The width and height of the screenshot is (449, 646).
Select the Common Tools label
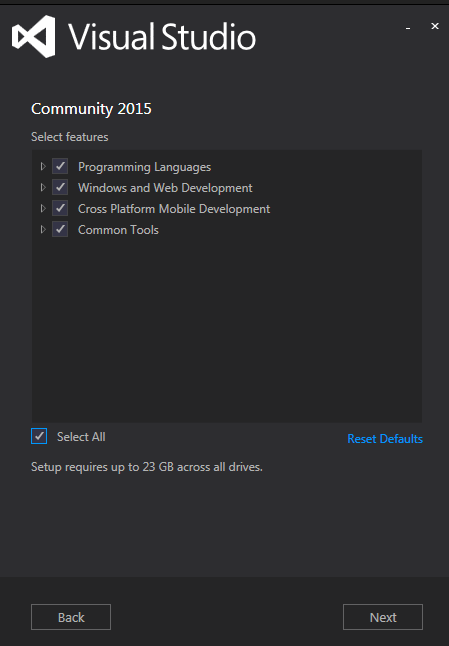(118, 230)
